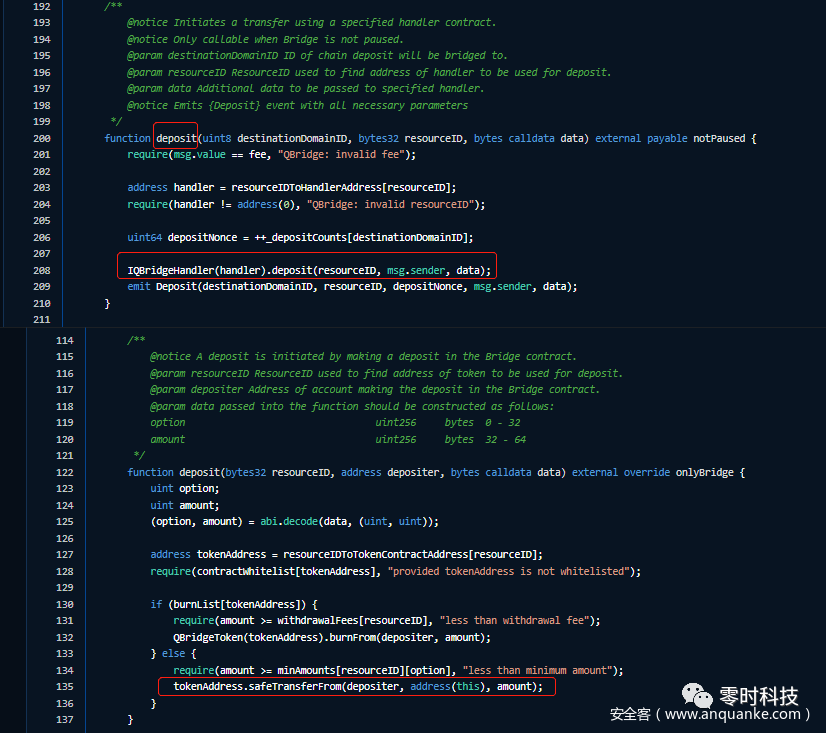Click the "provided tokenAddress is not whitelisted" string
The height and width of the screenshot is (733, 826).
point(512,571)
